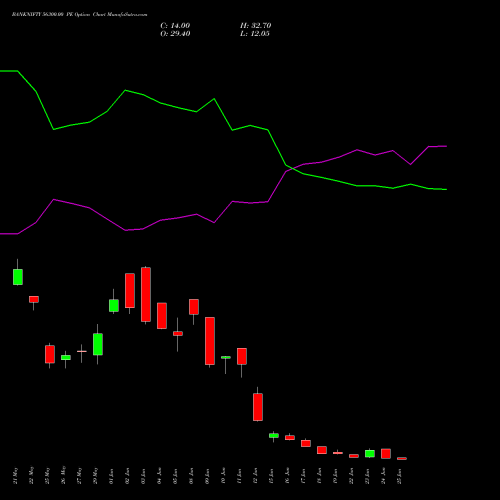
Task: Select the green candlestick above 01 Jun
Action: [x=114, y=305]
